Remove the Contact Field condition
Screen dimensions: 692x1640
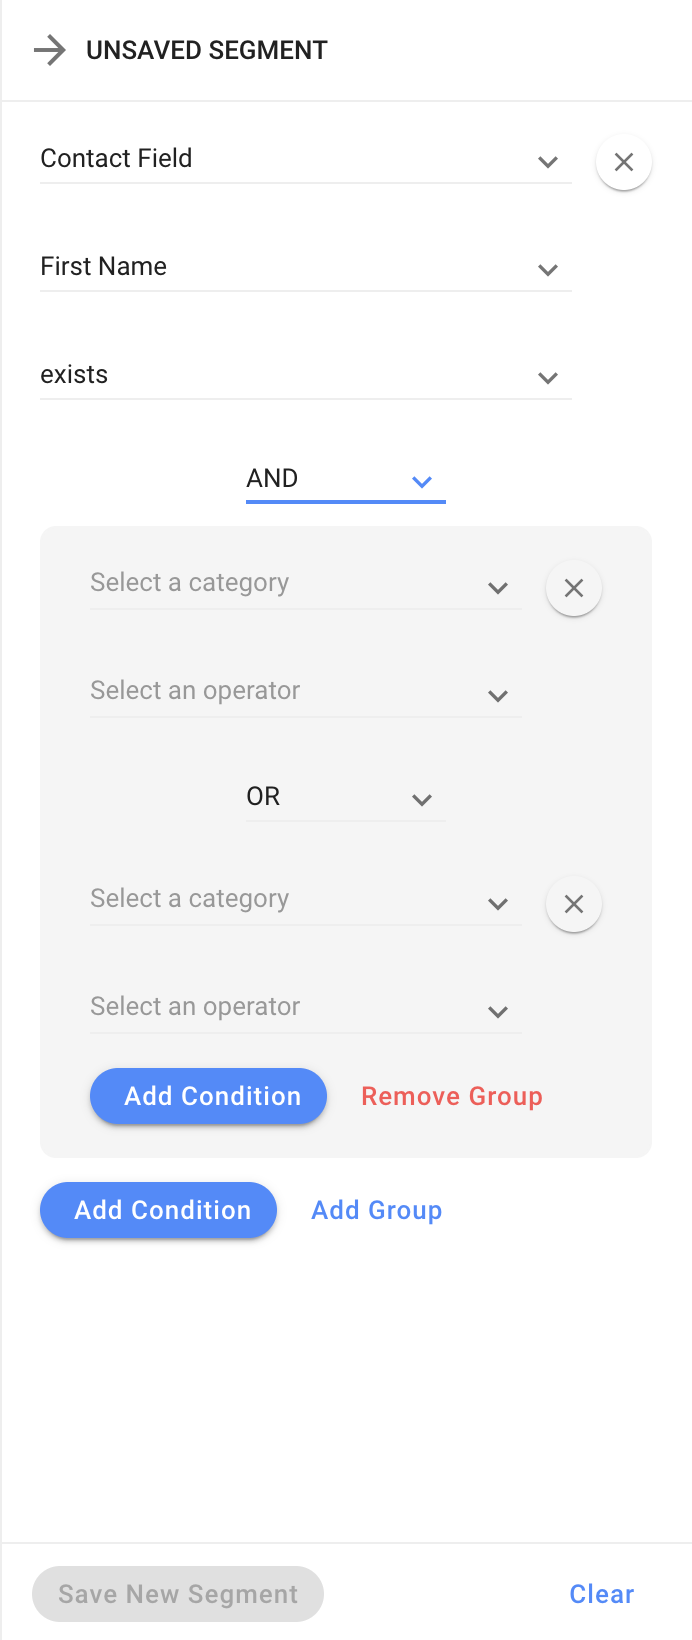coord(623,162)
